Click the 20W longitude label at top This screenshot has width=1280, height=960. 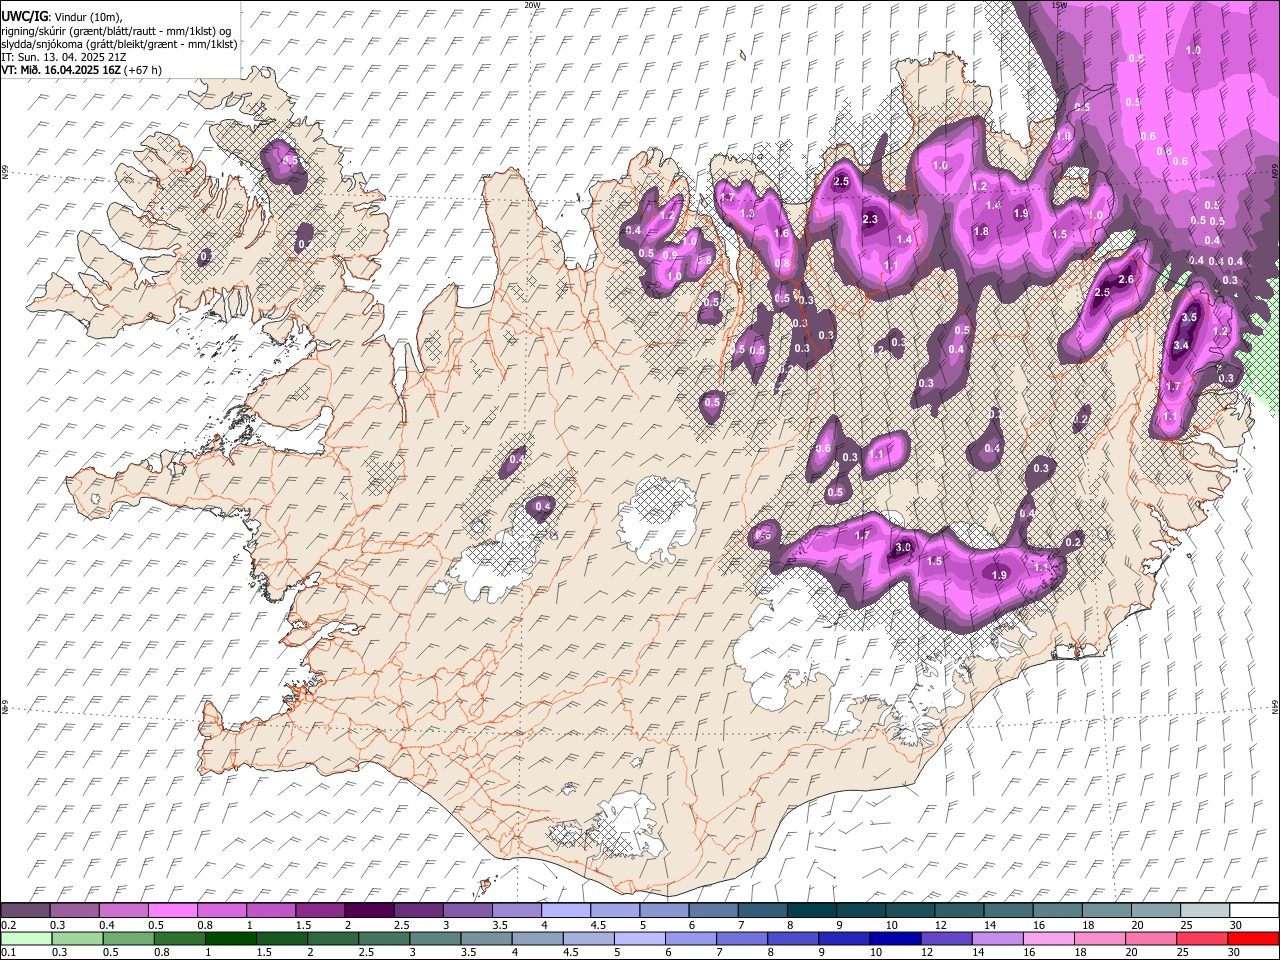click(532, 5)
